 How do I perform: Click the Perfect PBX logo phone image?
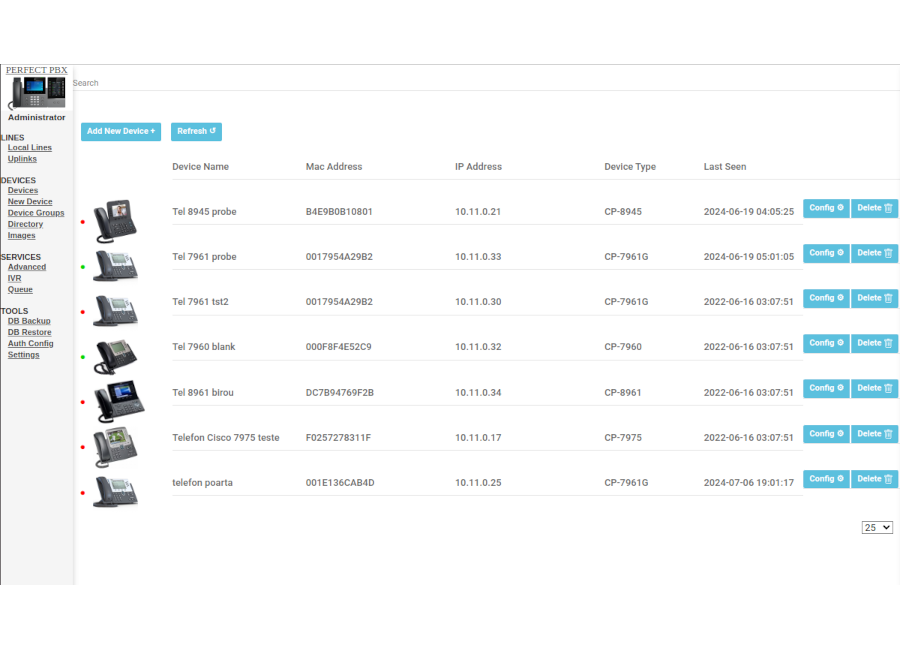click(37, 93)
